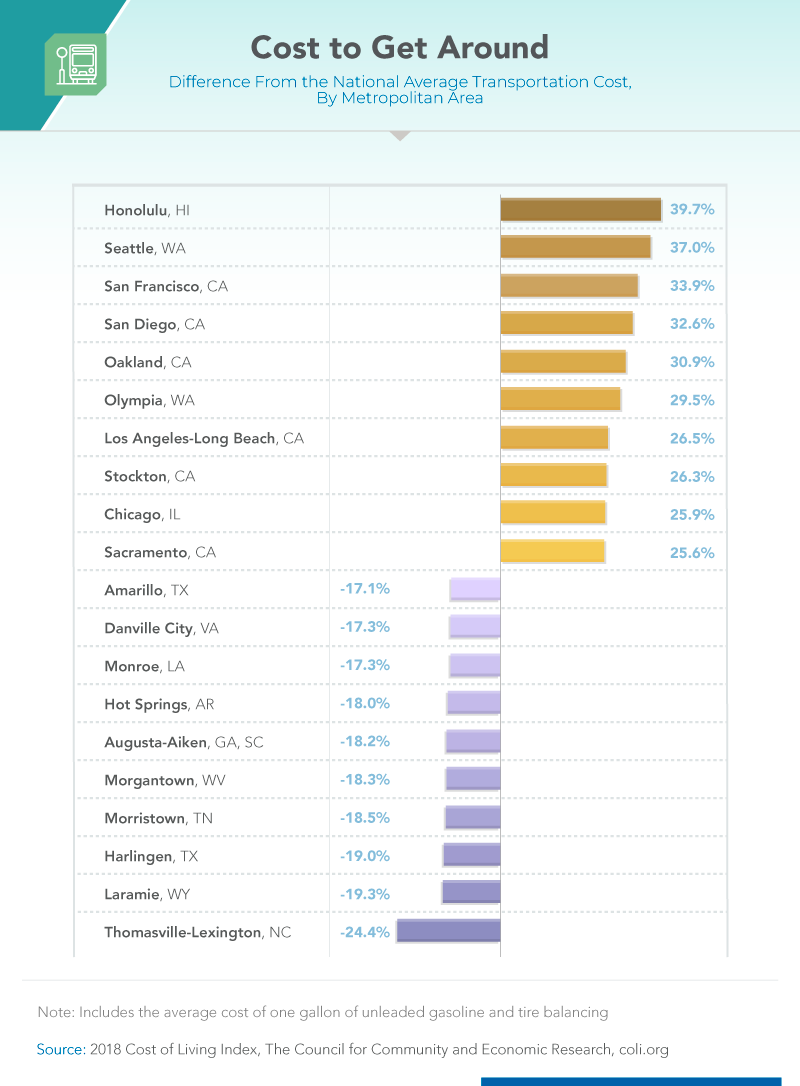800x1086 pixels.
Task: Click the bus stop icon in the header
Action: click(76, 64)
